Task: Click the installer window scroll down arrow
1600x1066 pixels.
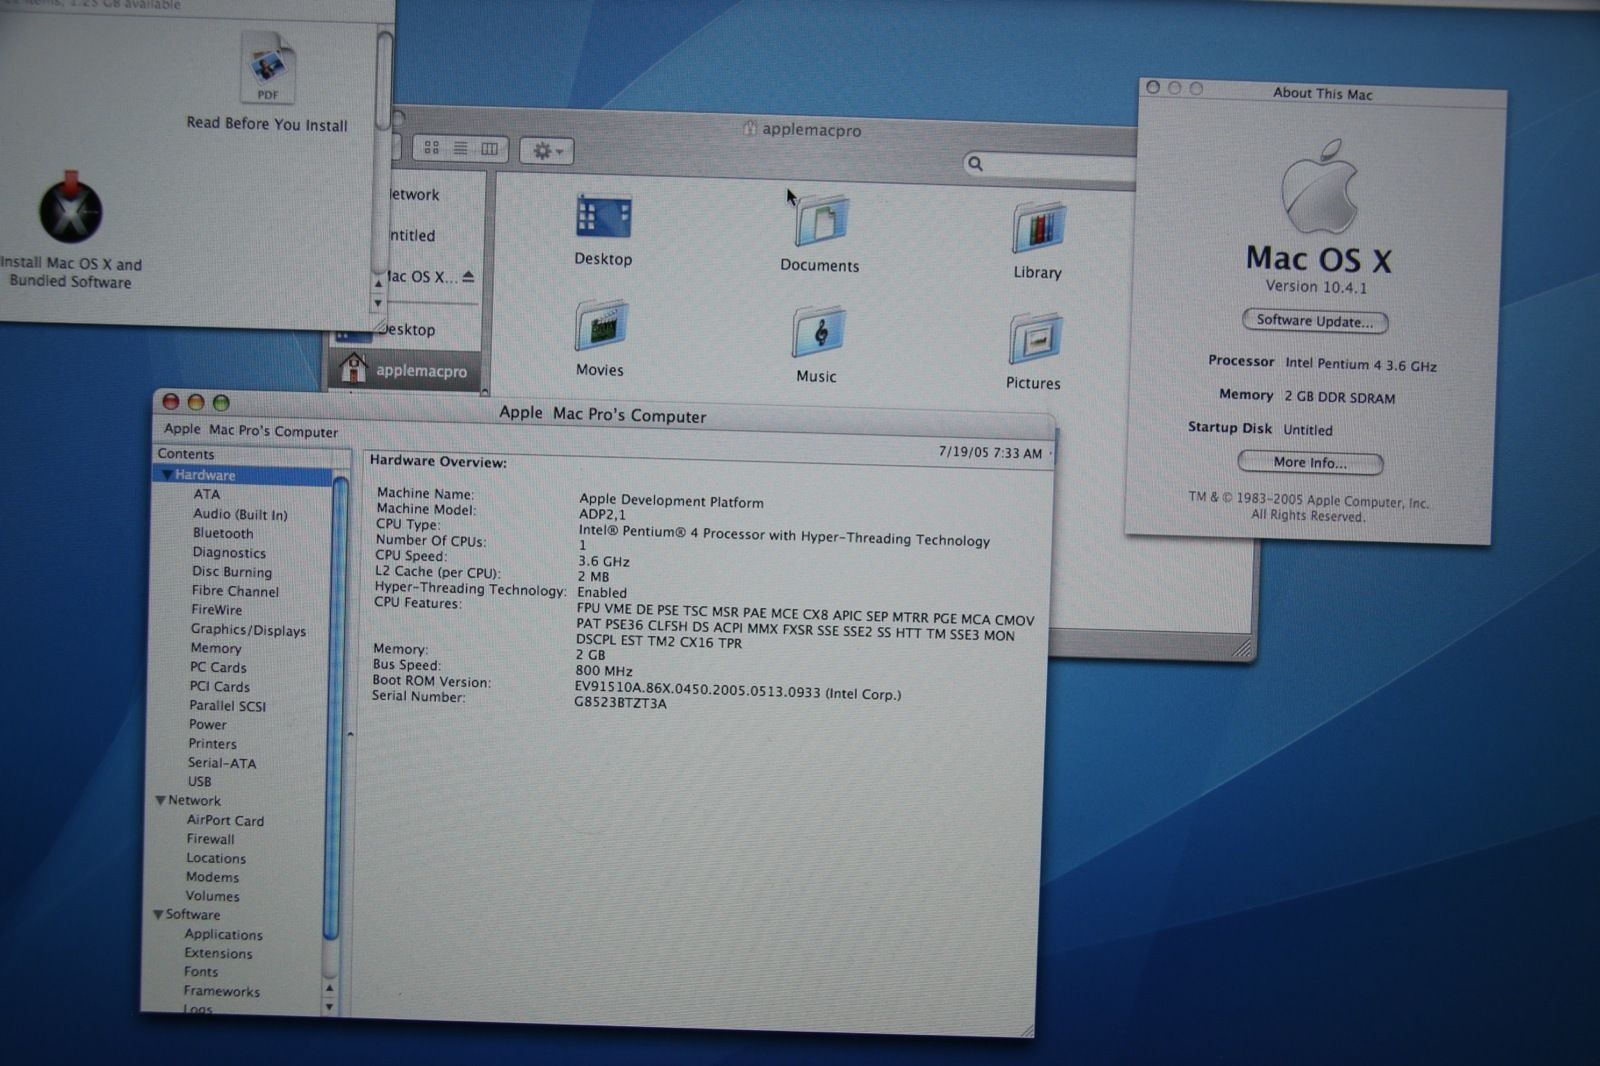Action: 378,302
